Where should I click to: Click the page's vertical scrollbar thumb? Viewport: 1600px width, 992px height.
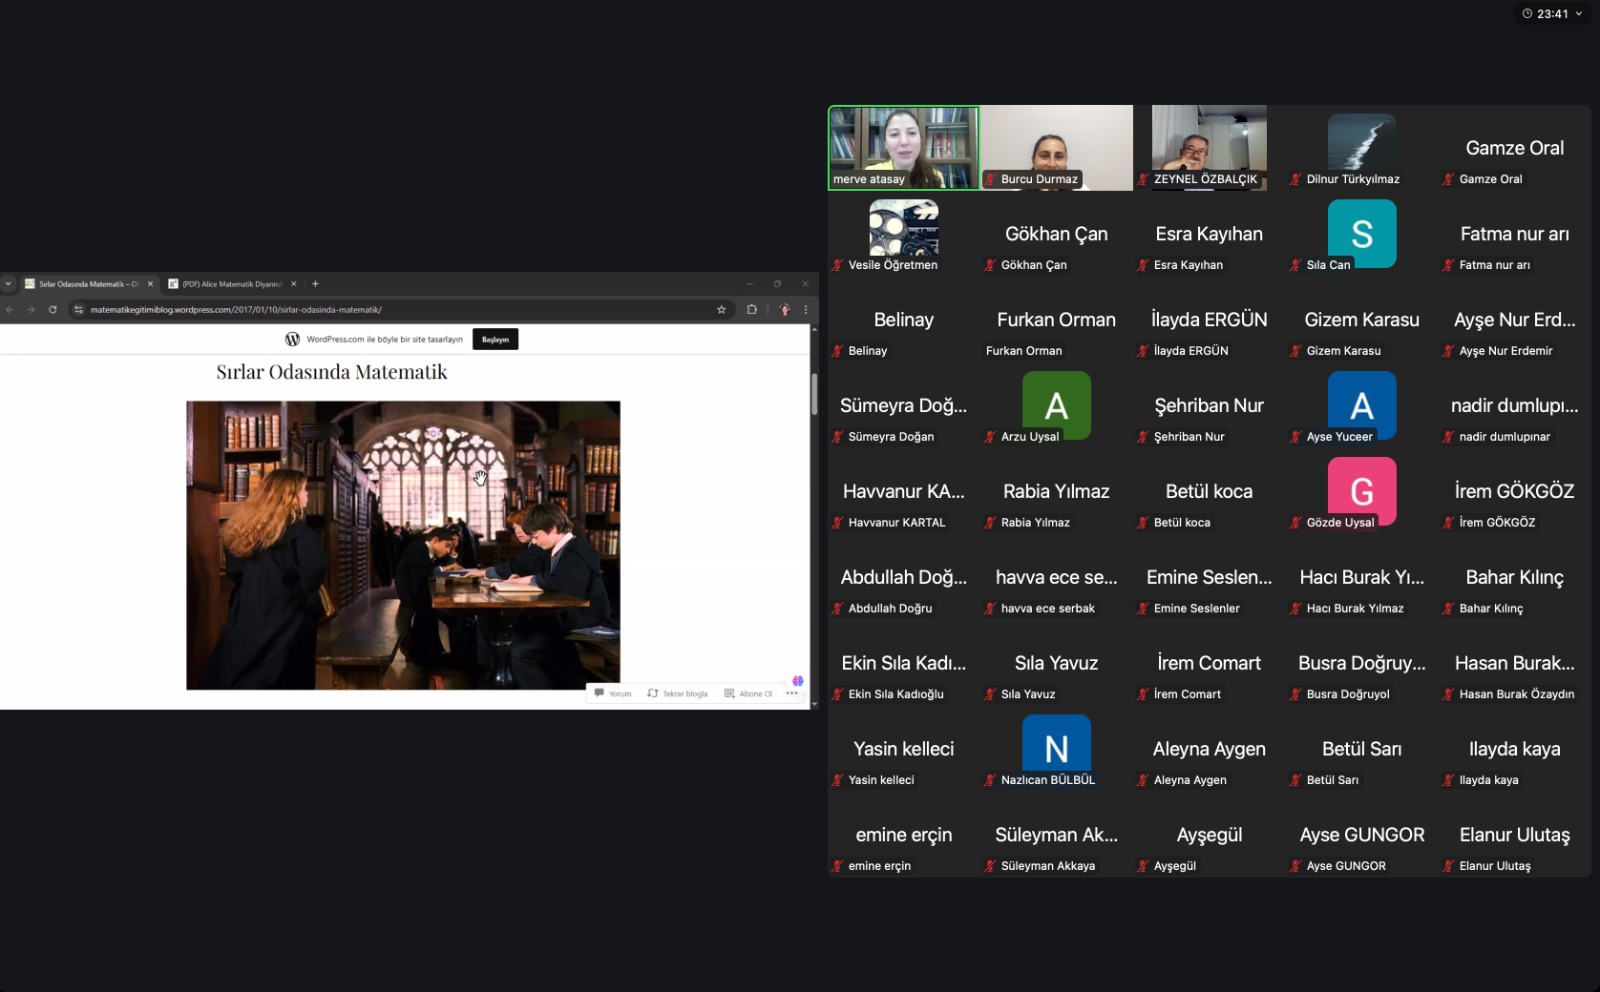click(x=814, y=393)
